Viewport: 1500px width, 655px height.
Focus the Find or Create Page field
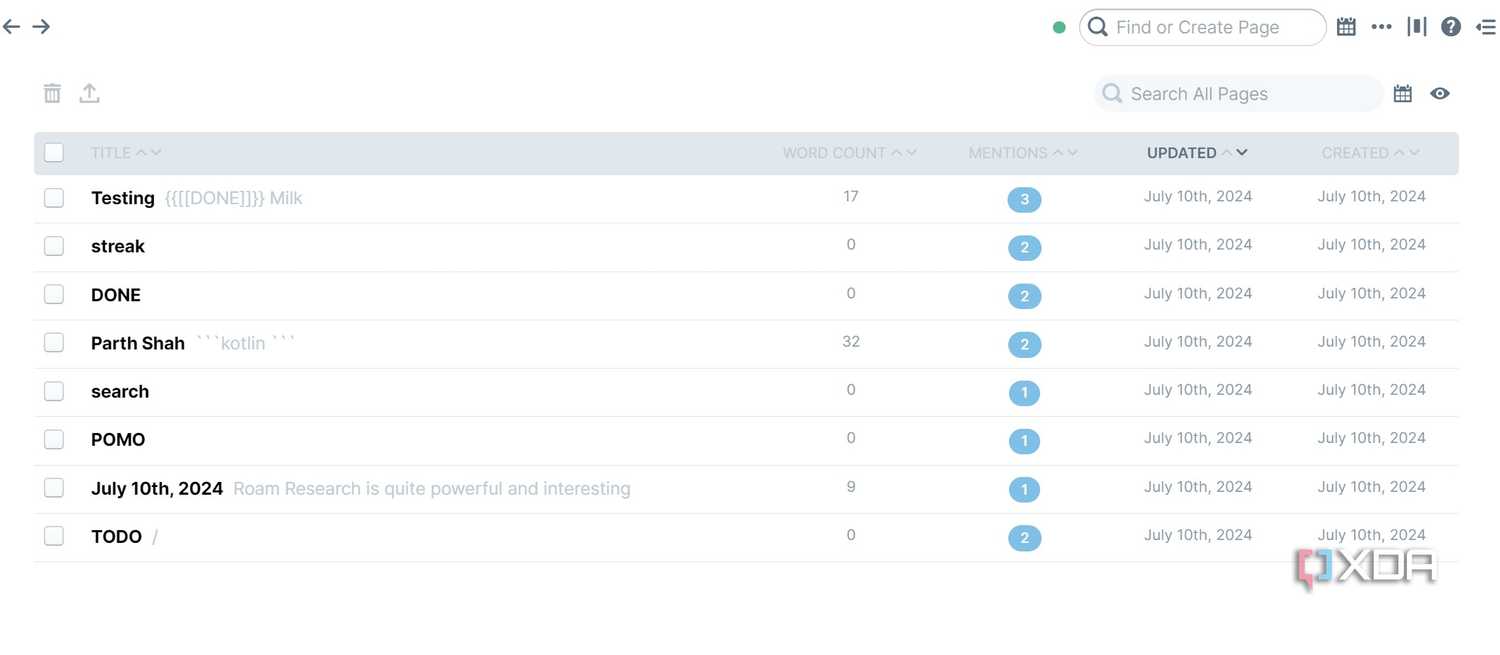tap(1203, 27)
